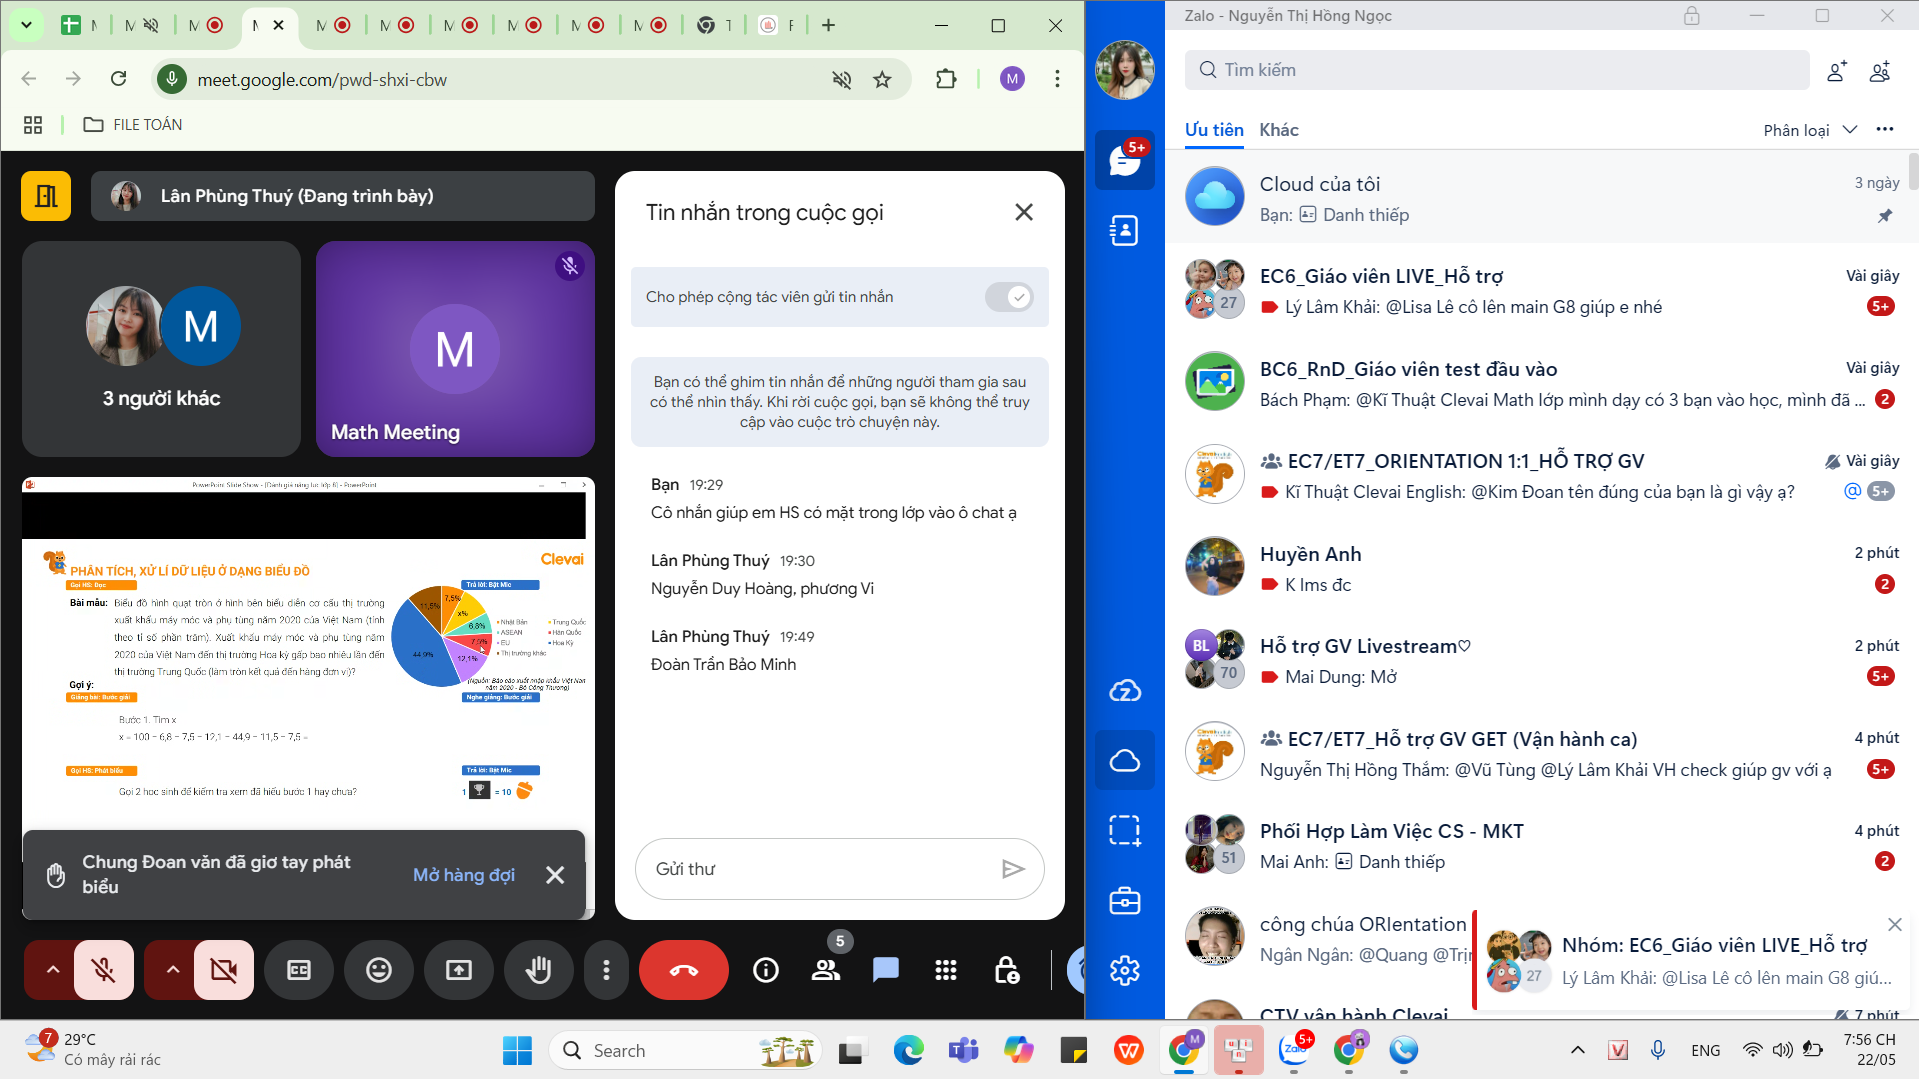Send the message with the arrow icon

[x=1013, y=869]
